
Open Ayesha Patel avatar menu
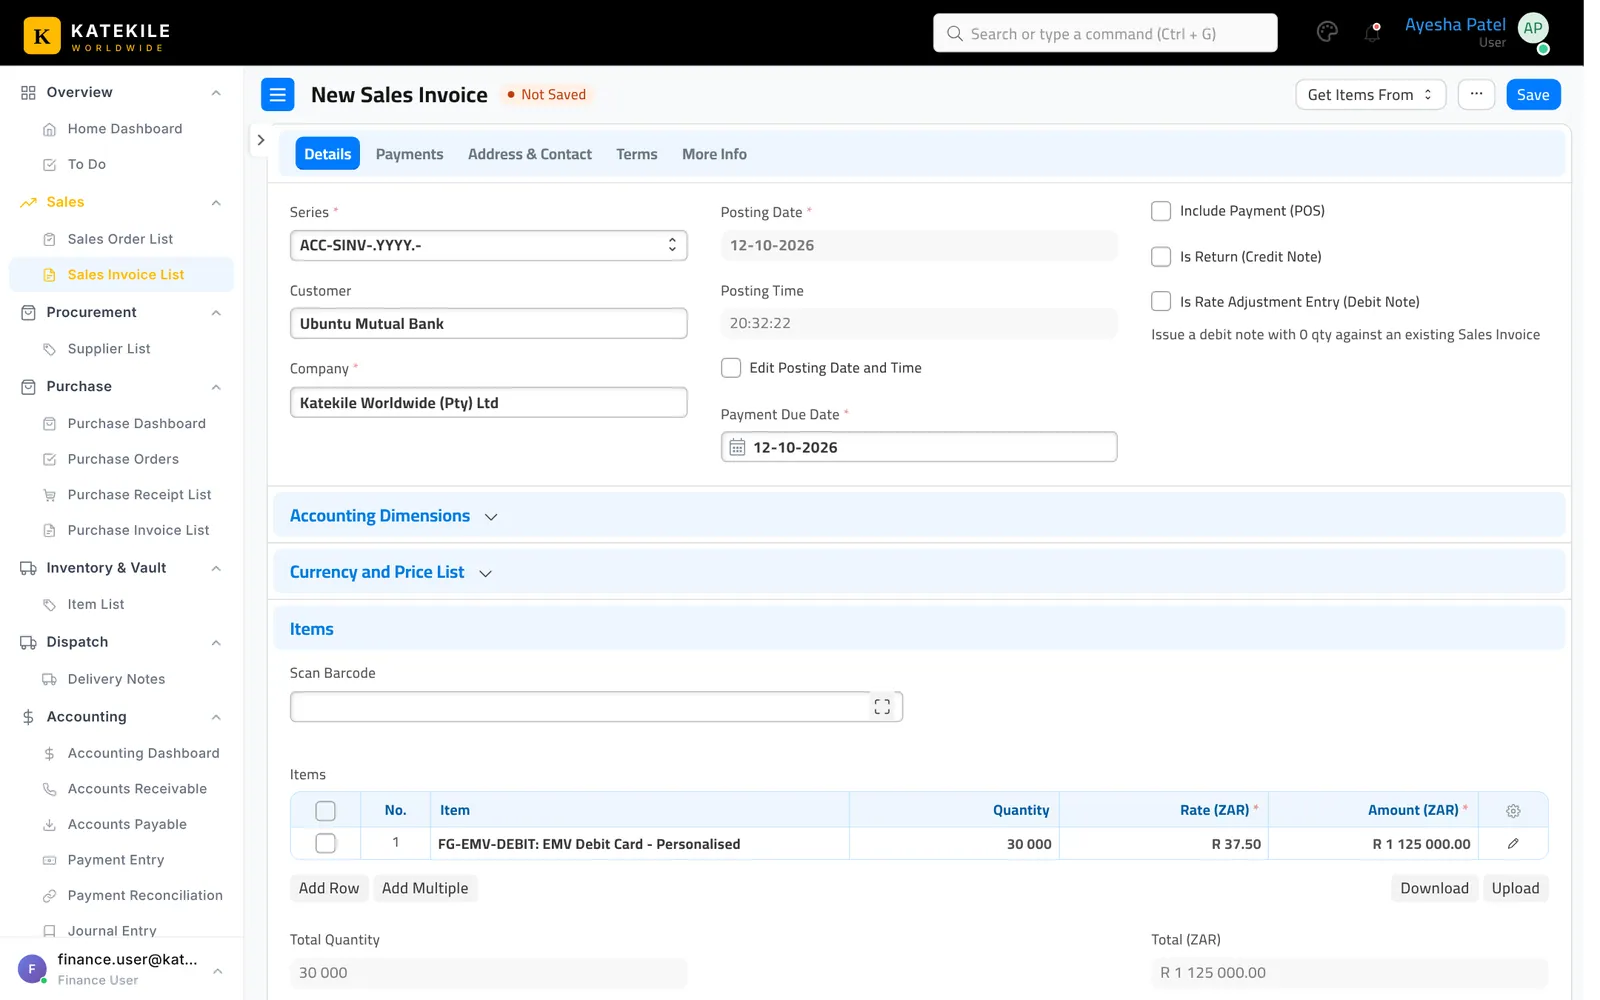click(x=1533, y=30)
